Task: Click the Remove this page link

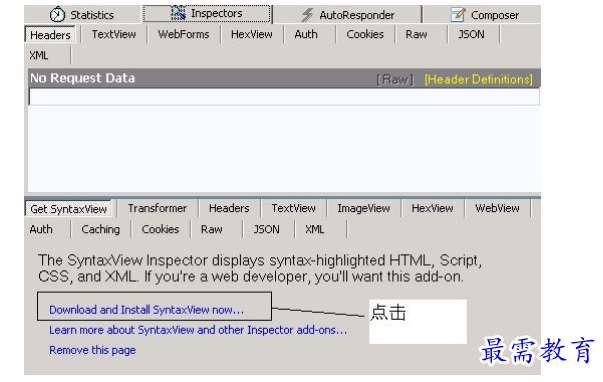Action: click(92, 350)
